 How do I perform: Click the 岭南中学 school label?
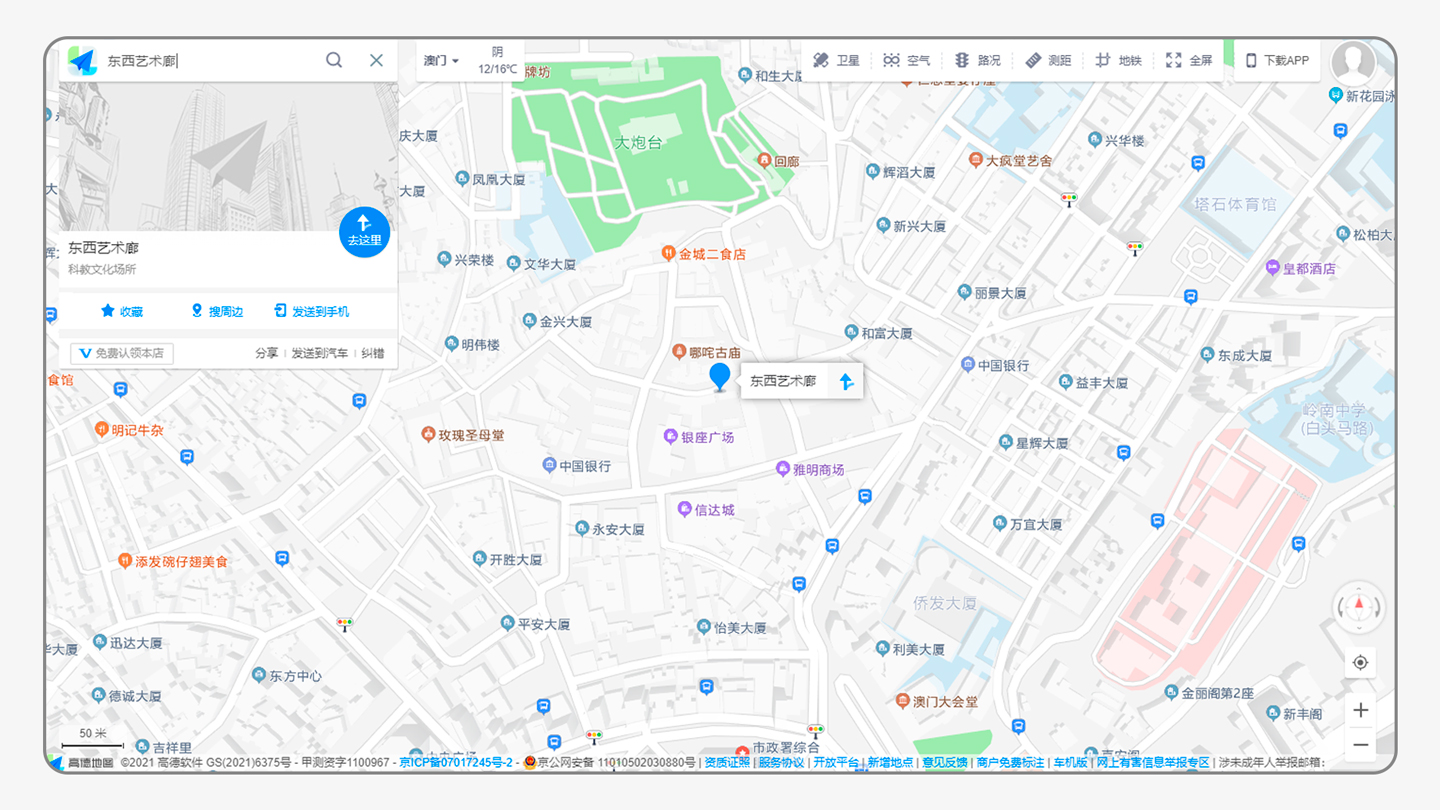1337,419
